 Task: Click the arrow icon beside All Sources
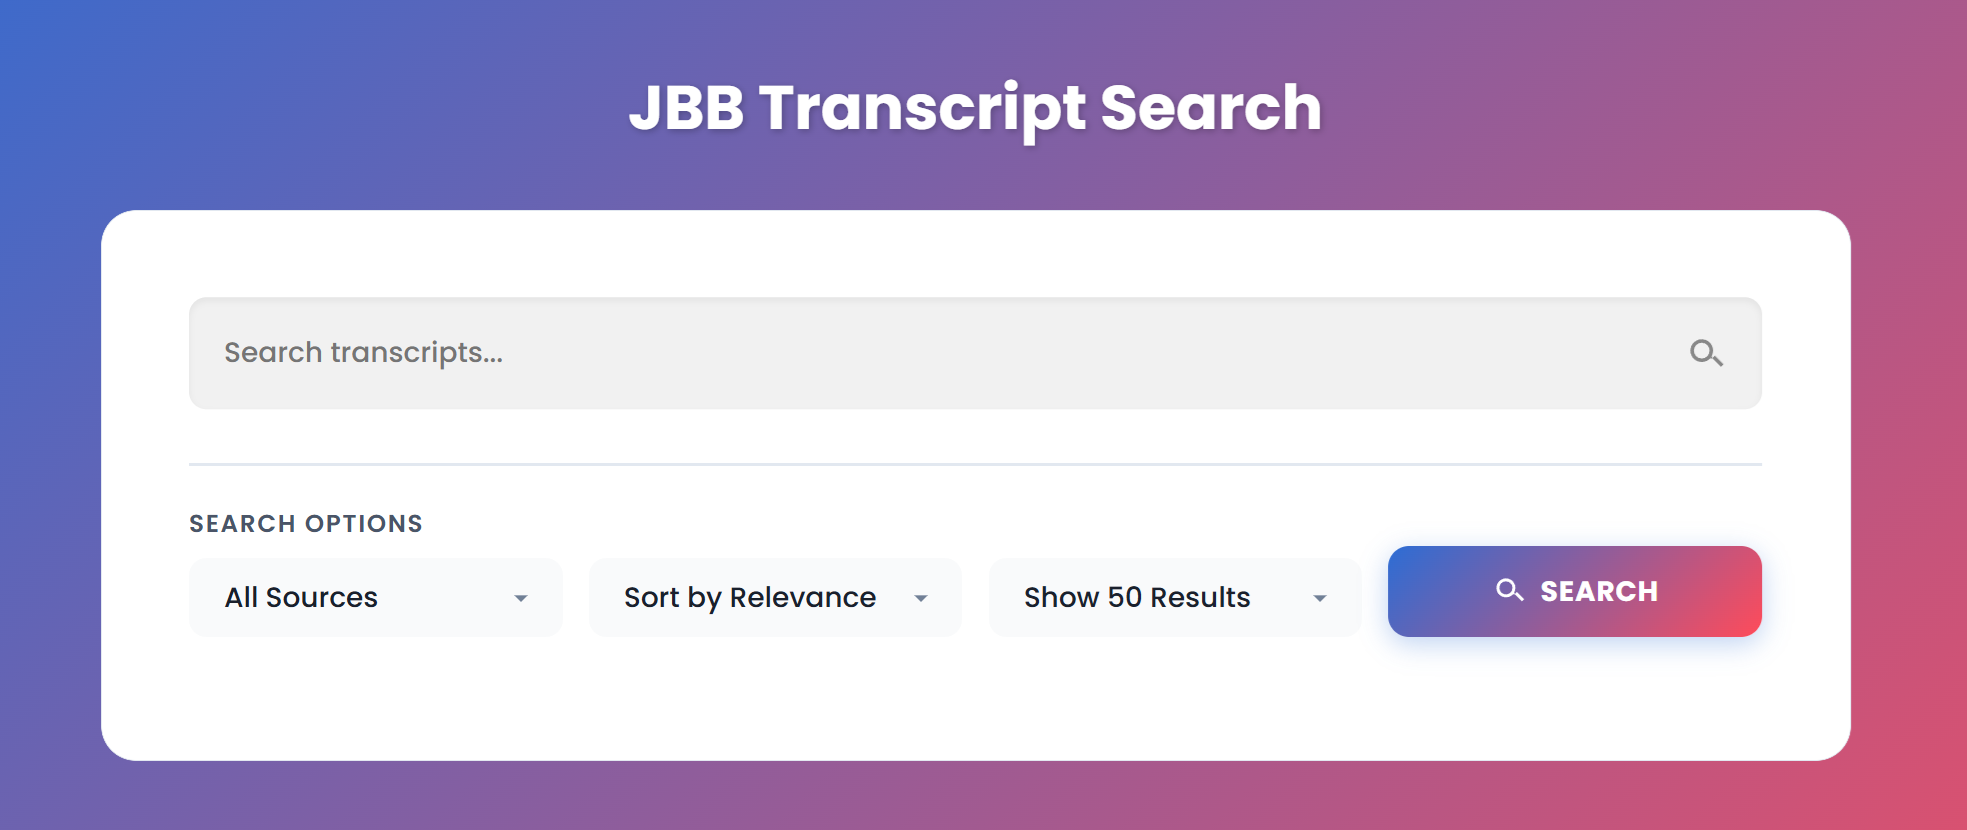[x=520, y=598]
